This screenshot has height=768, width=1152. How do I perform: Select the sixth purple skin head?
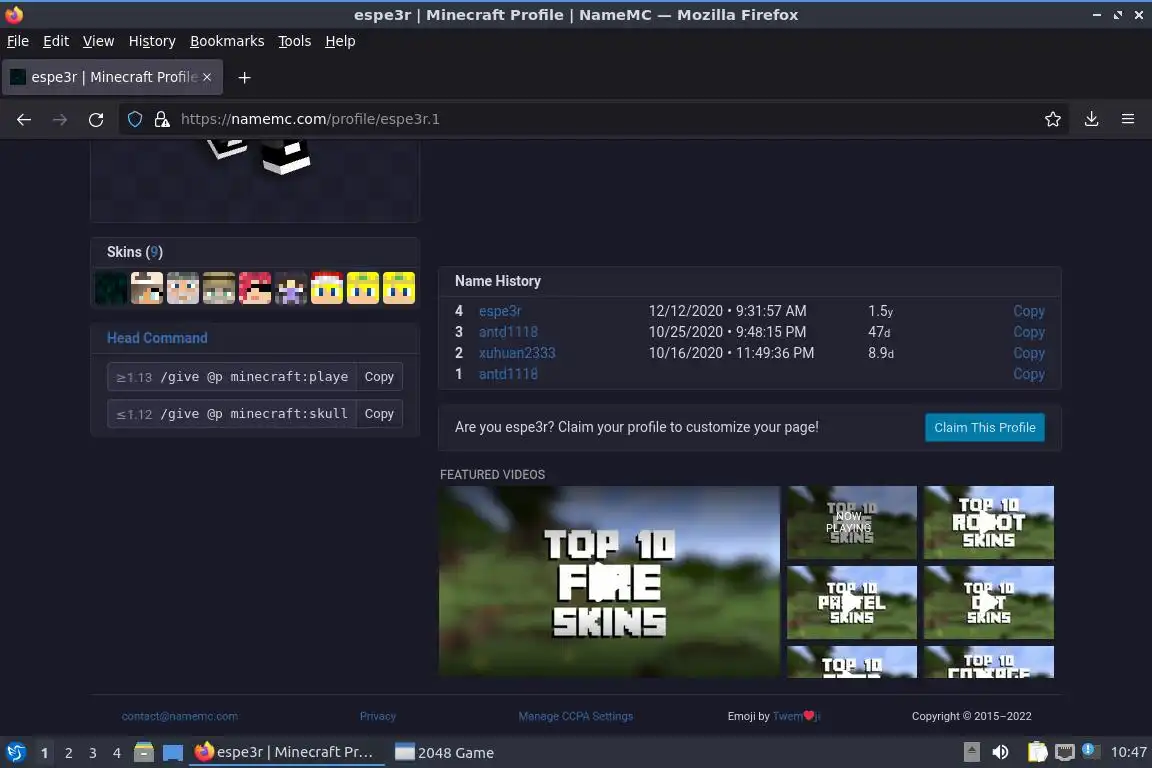click(291, 288)
